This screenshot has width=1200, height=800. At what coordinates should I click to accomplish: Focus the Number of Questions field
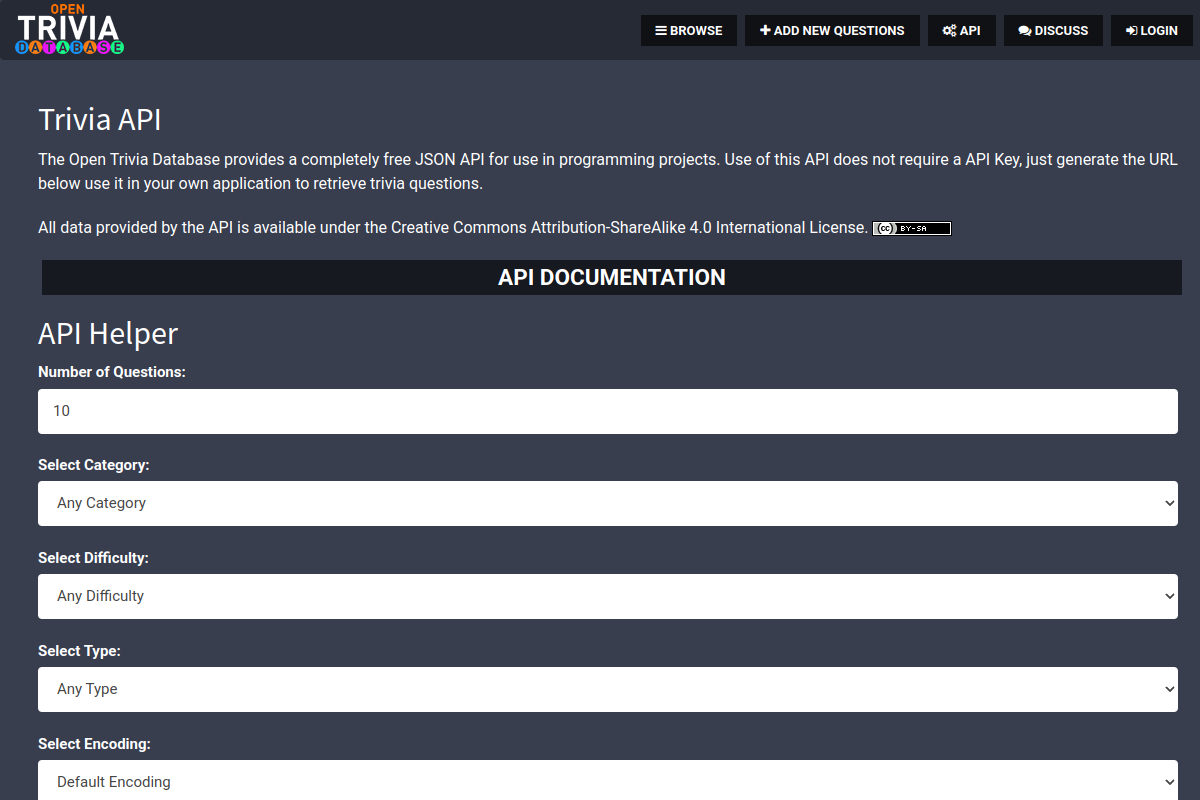click(608, 411)
